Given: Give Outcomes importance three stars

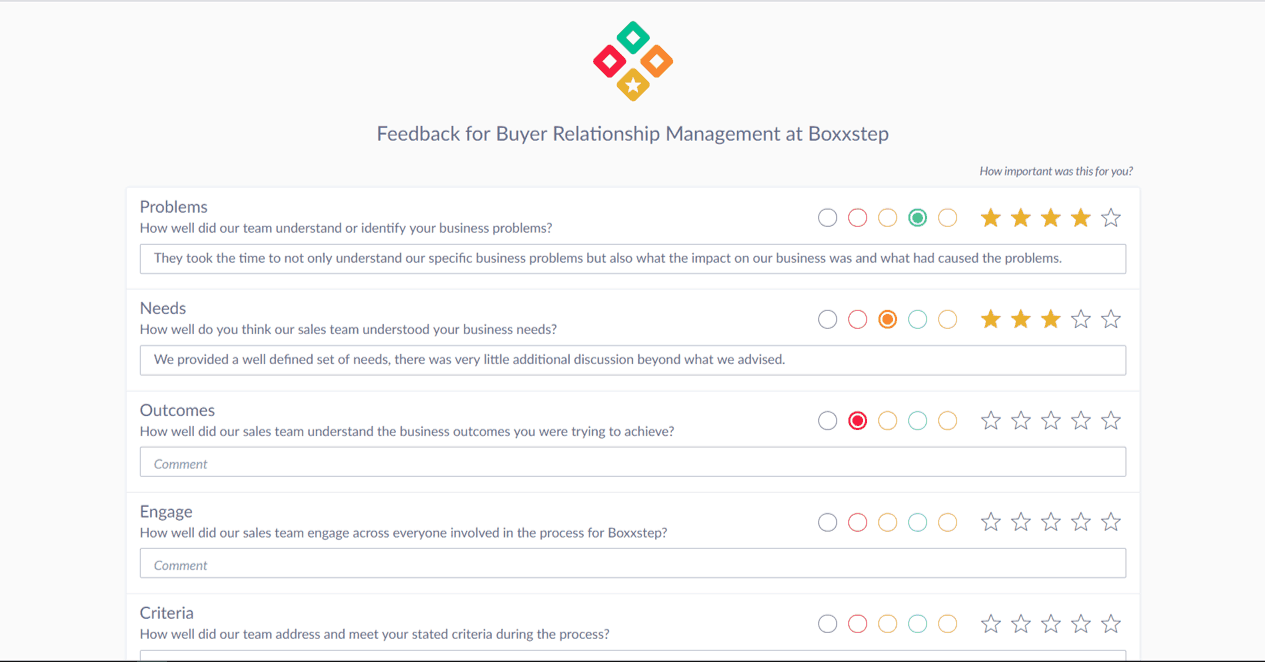Looking at the screenshot, I should 1050,421.
